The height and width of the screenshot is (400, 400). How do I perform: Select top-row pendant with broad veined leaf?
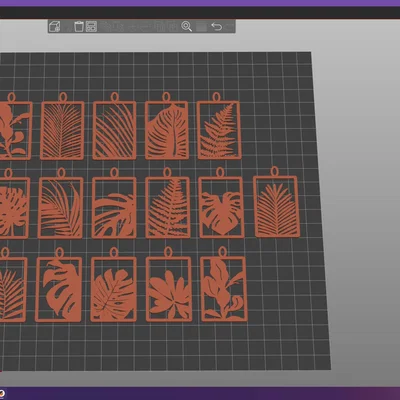166,127
